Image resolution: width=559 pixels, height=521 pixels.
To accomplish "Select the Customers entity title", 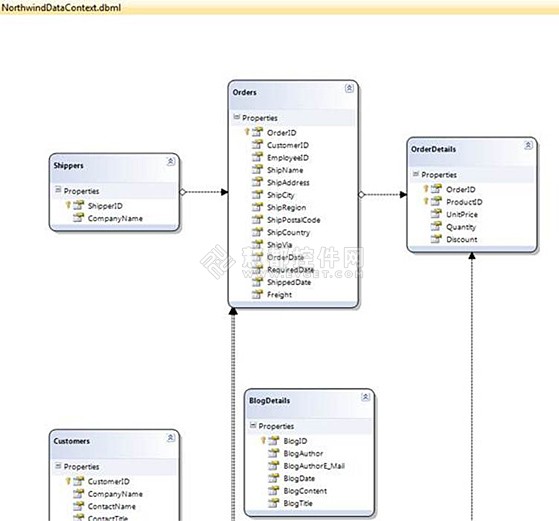I will [72, 441].
